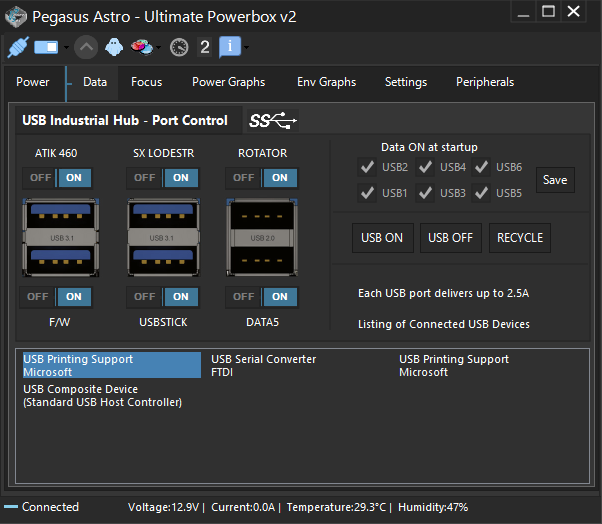
Task: Click Save for startup settings
Action: coord(555,180)
